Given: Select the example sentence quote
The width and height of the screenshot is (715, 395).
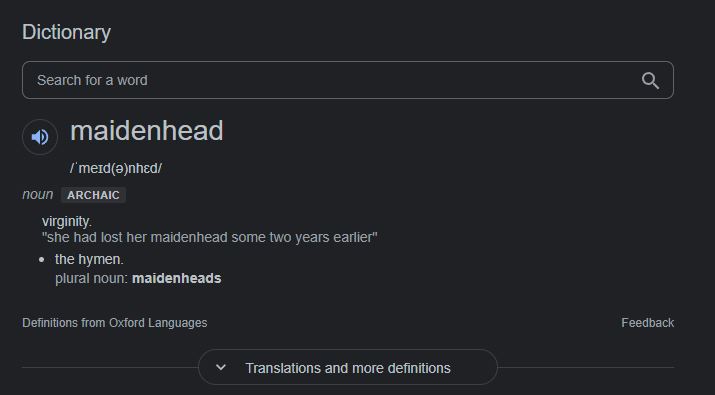Looking at the screenshot, I should 210,237.
